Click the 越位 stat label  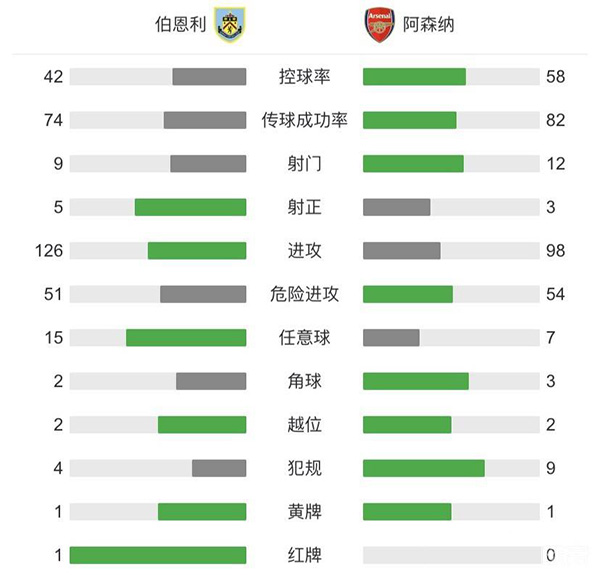point(305,425)
